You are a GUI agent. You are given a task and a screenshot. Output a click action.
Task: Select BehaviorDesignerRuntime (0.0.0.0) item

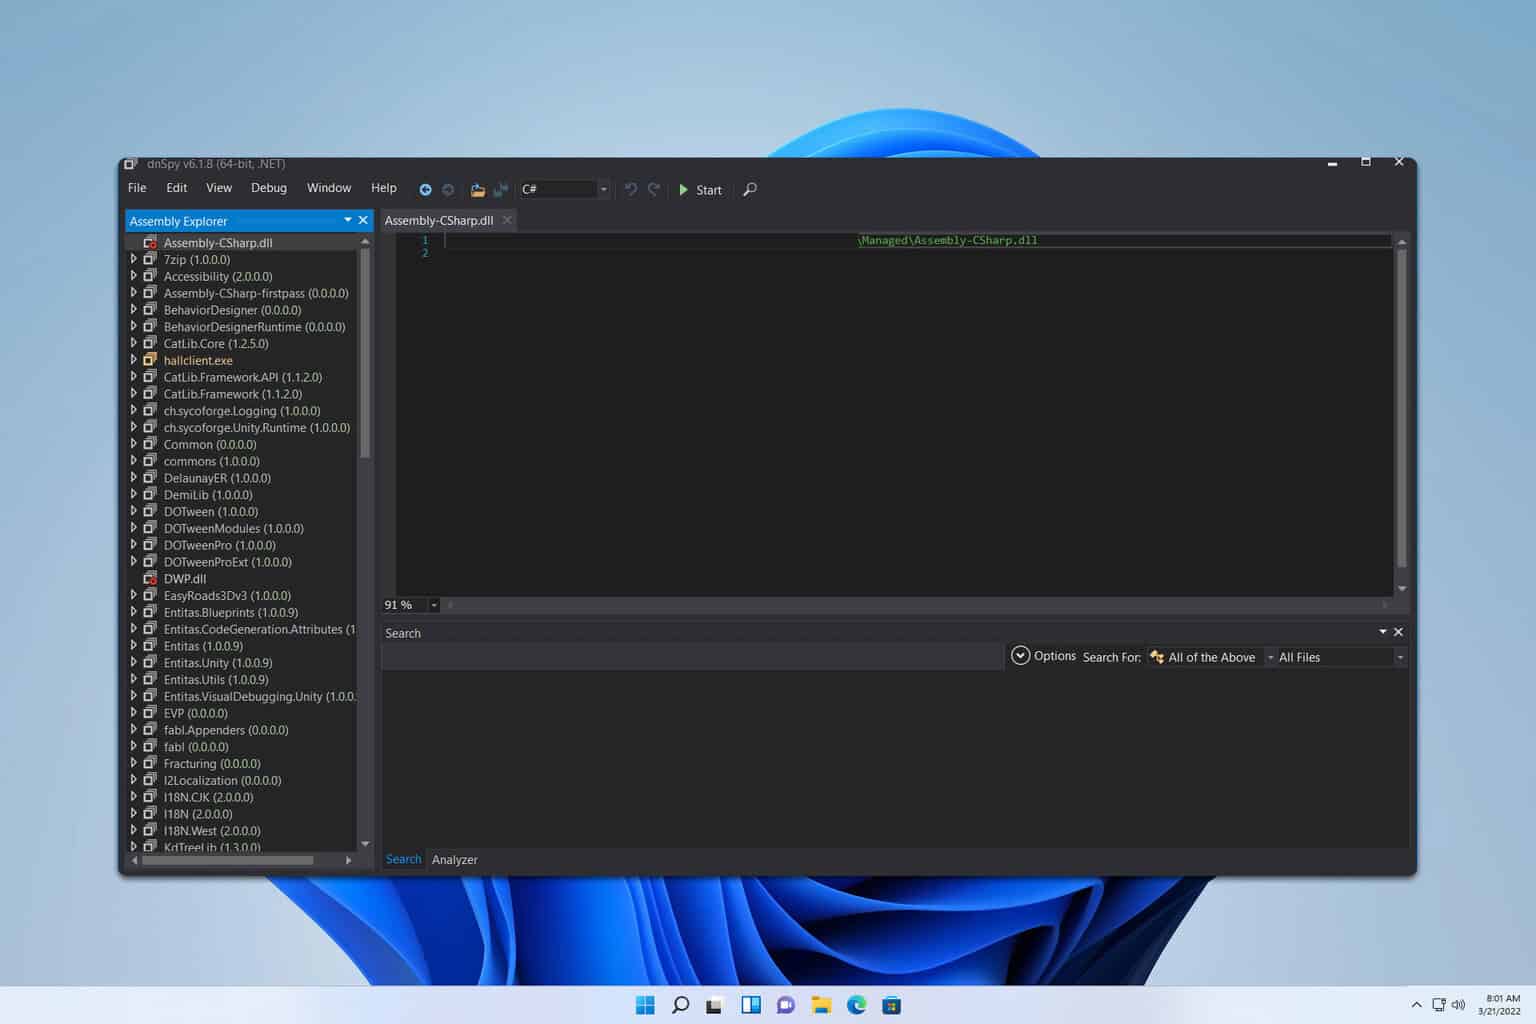tap(254, 327)
